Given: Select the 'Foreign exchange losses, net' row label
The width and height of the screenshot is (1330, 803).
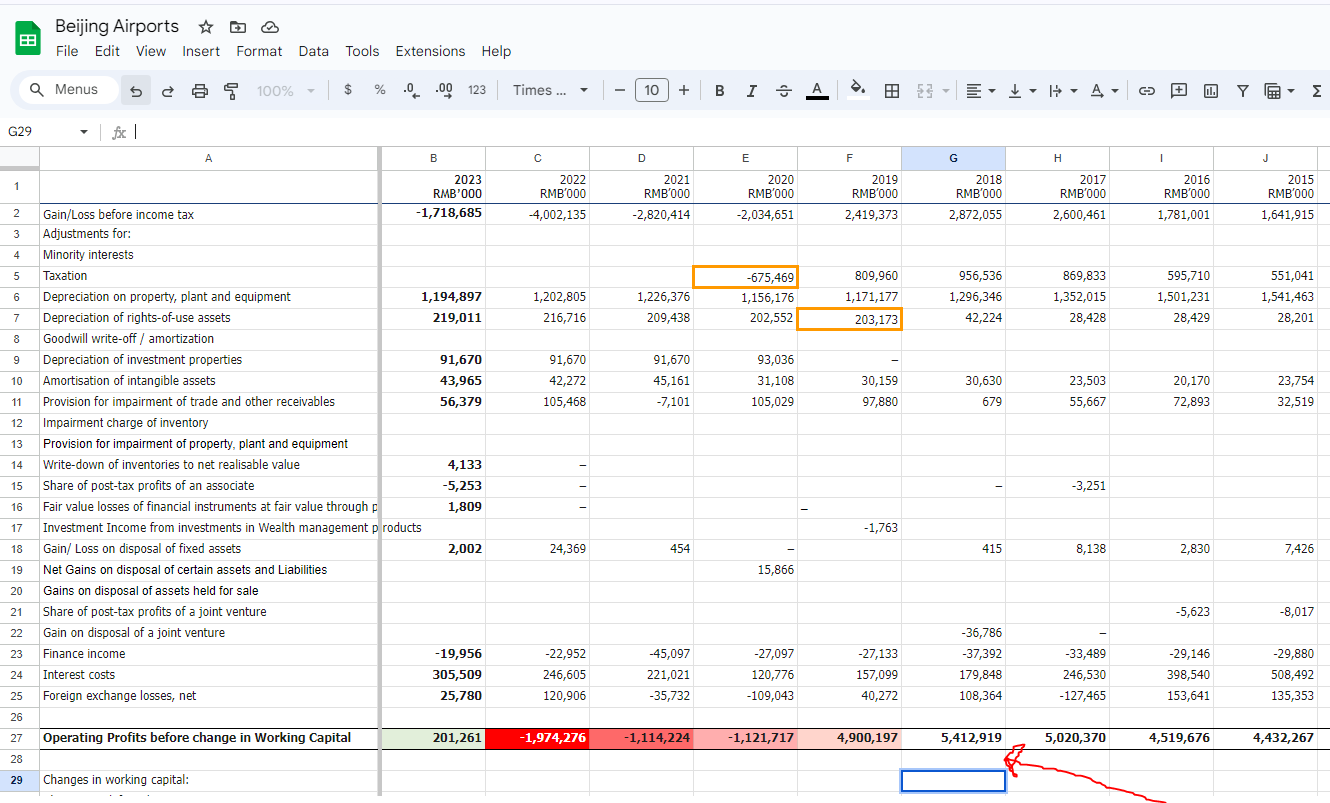Looking at the screenshot, I should pos(119,695).
